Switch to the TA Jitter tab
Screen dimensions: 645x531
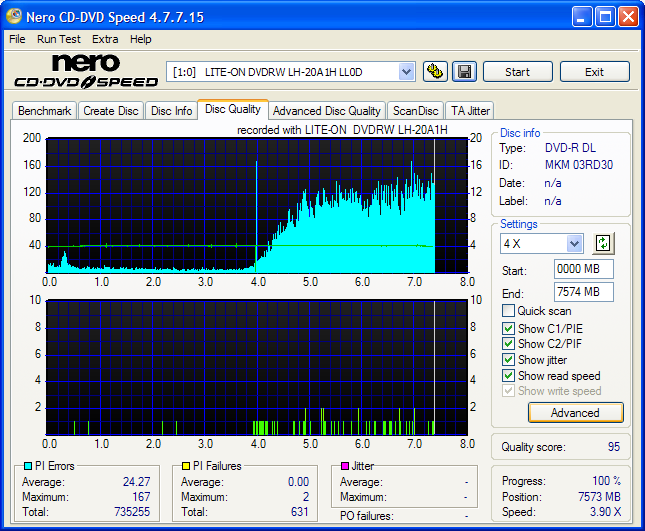click(470, 111)
